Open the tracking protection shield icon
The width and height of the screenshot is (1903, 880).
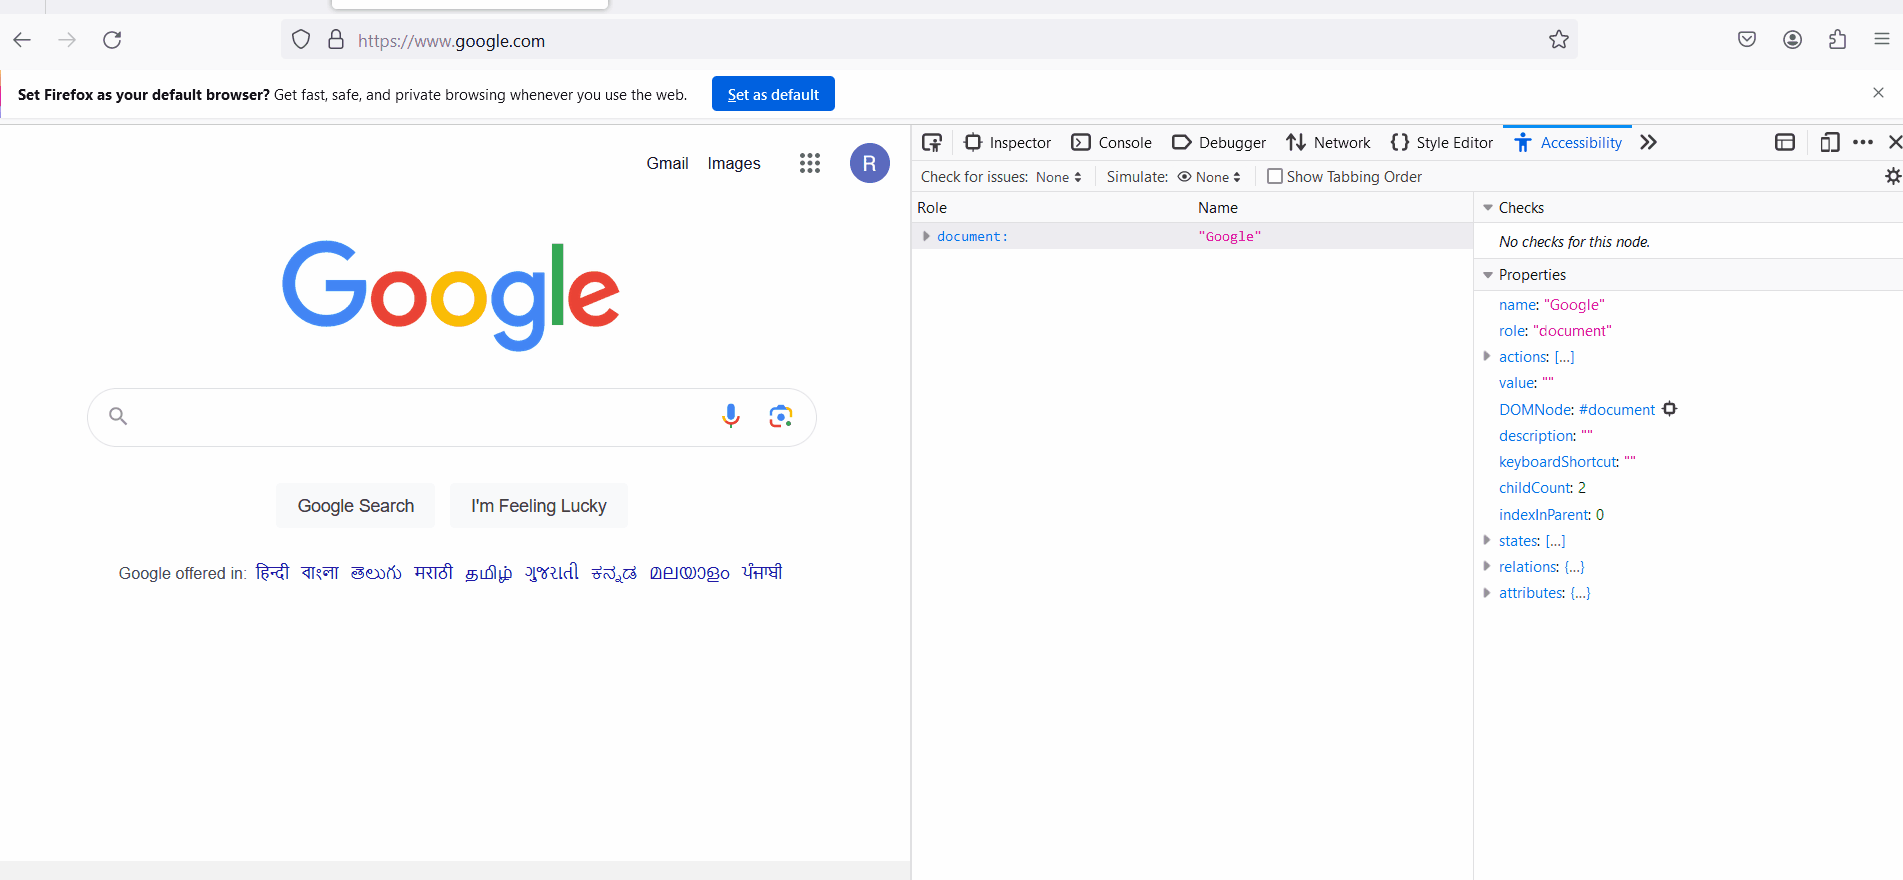(x=301, y=40)
